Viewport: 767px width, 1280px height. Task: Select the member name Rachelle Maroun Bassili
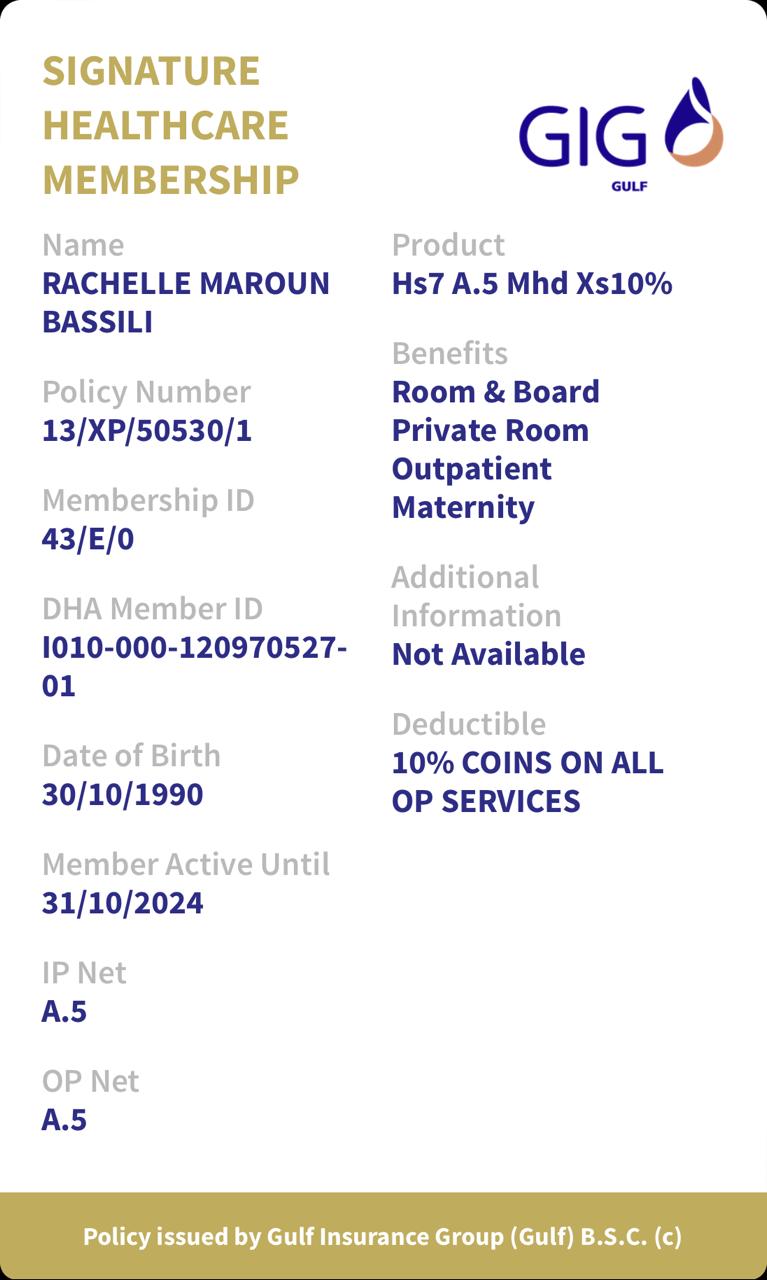coord(185,302)
